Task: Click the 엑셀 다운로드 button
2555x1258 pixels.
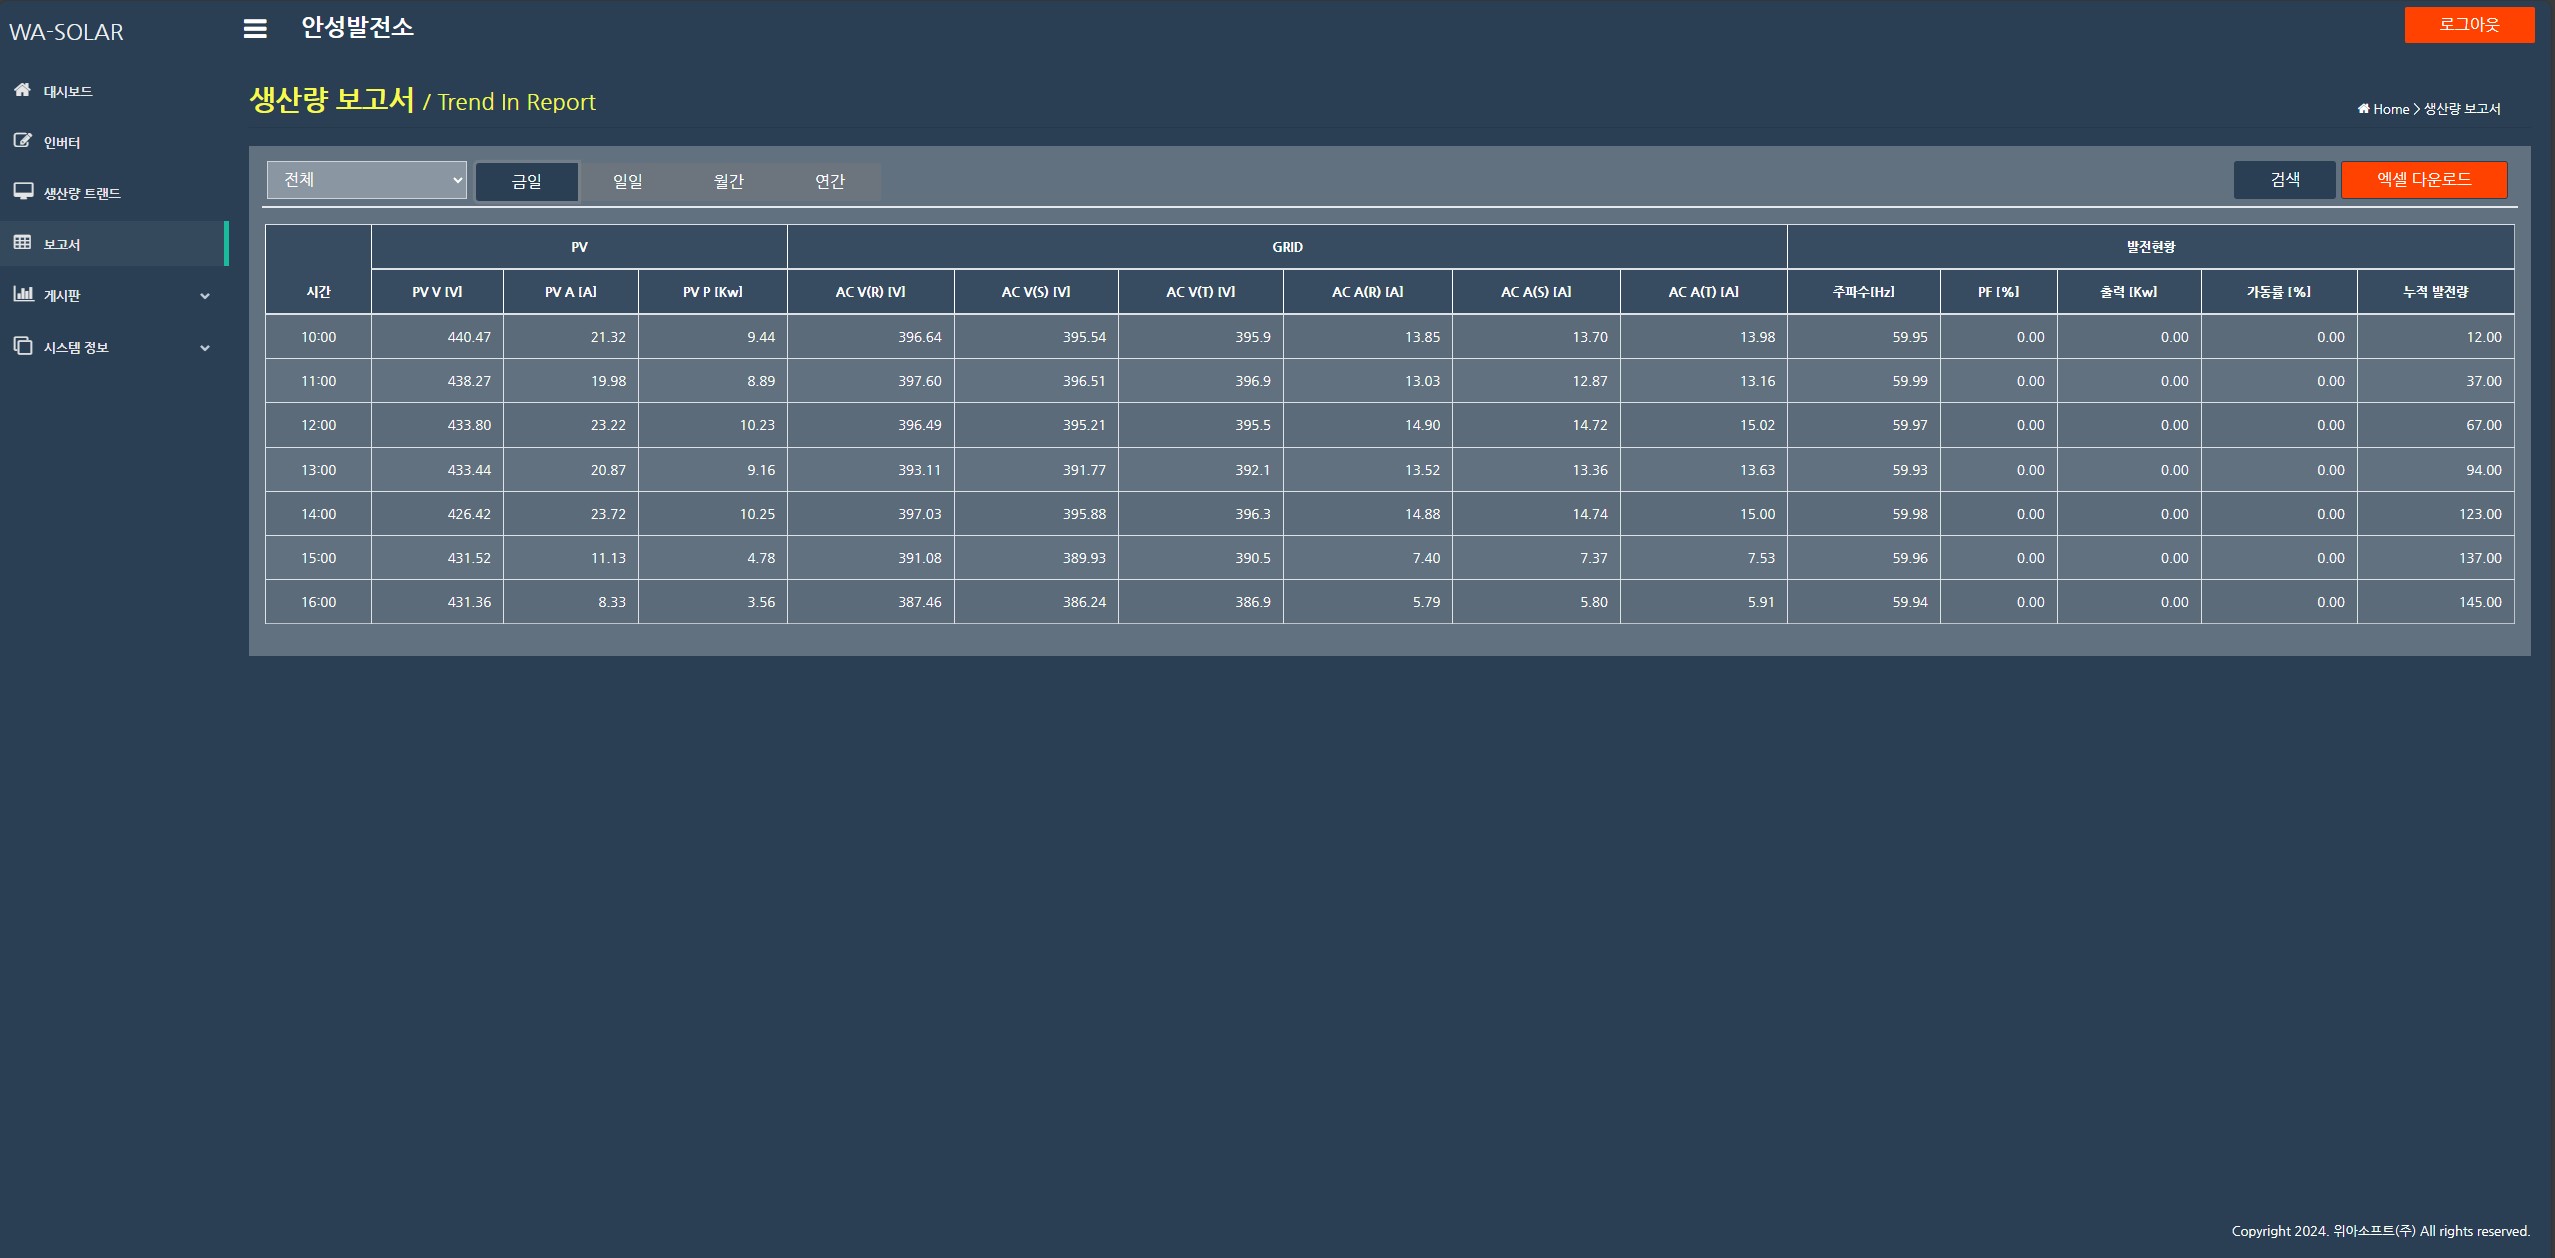Action: [x=2423, y=180]
